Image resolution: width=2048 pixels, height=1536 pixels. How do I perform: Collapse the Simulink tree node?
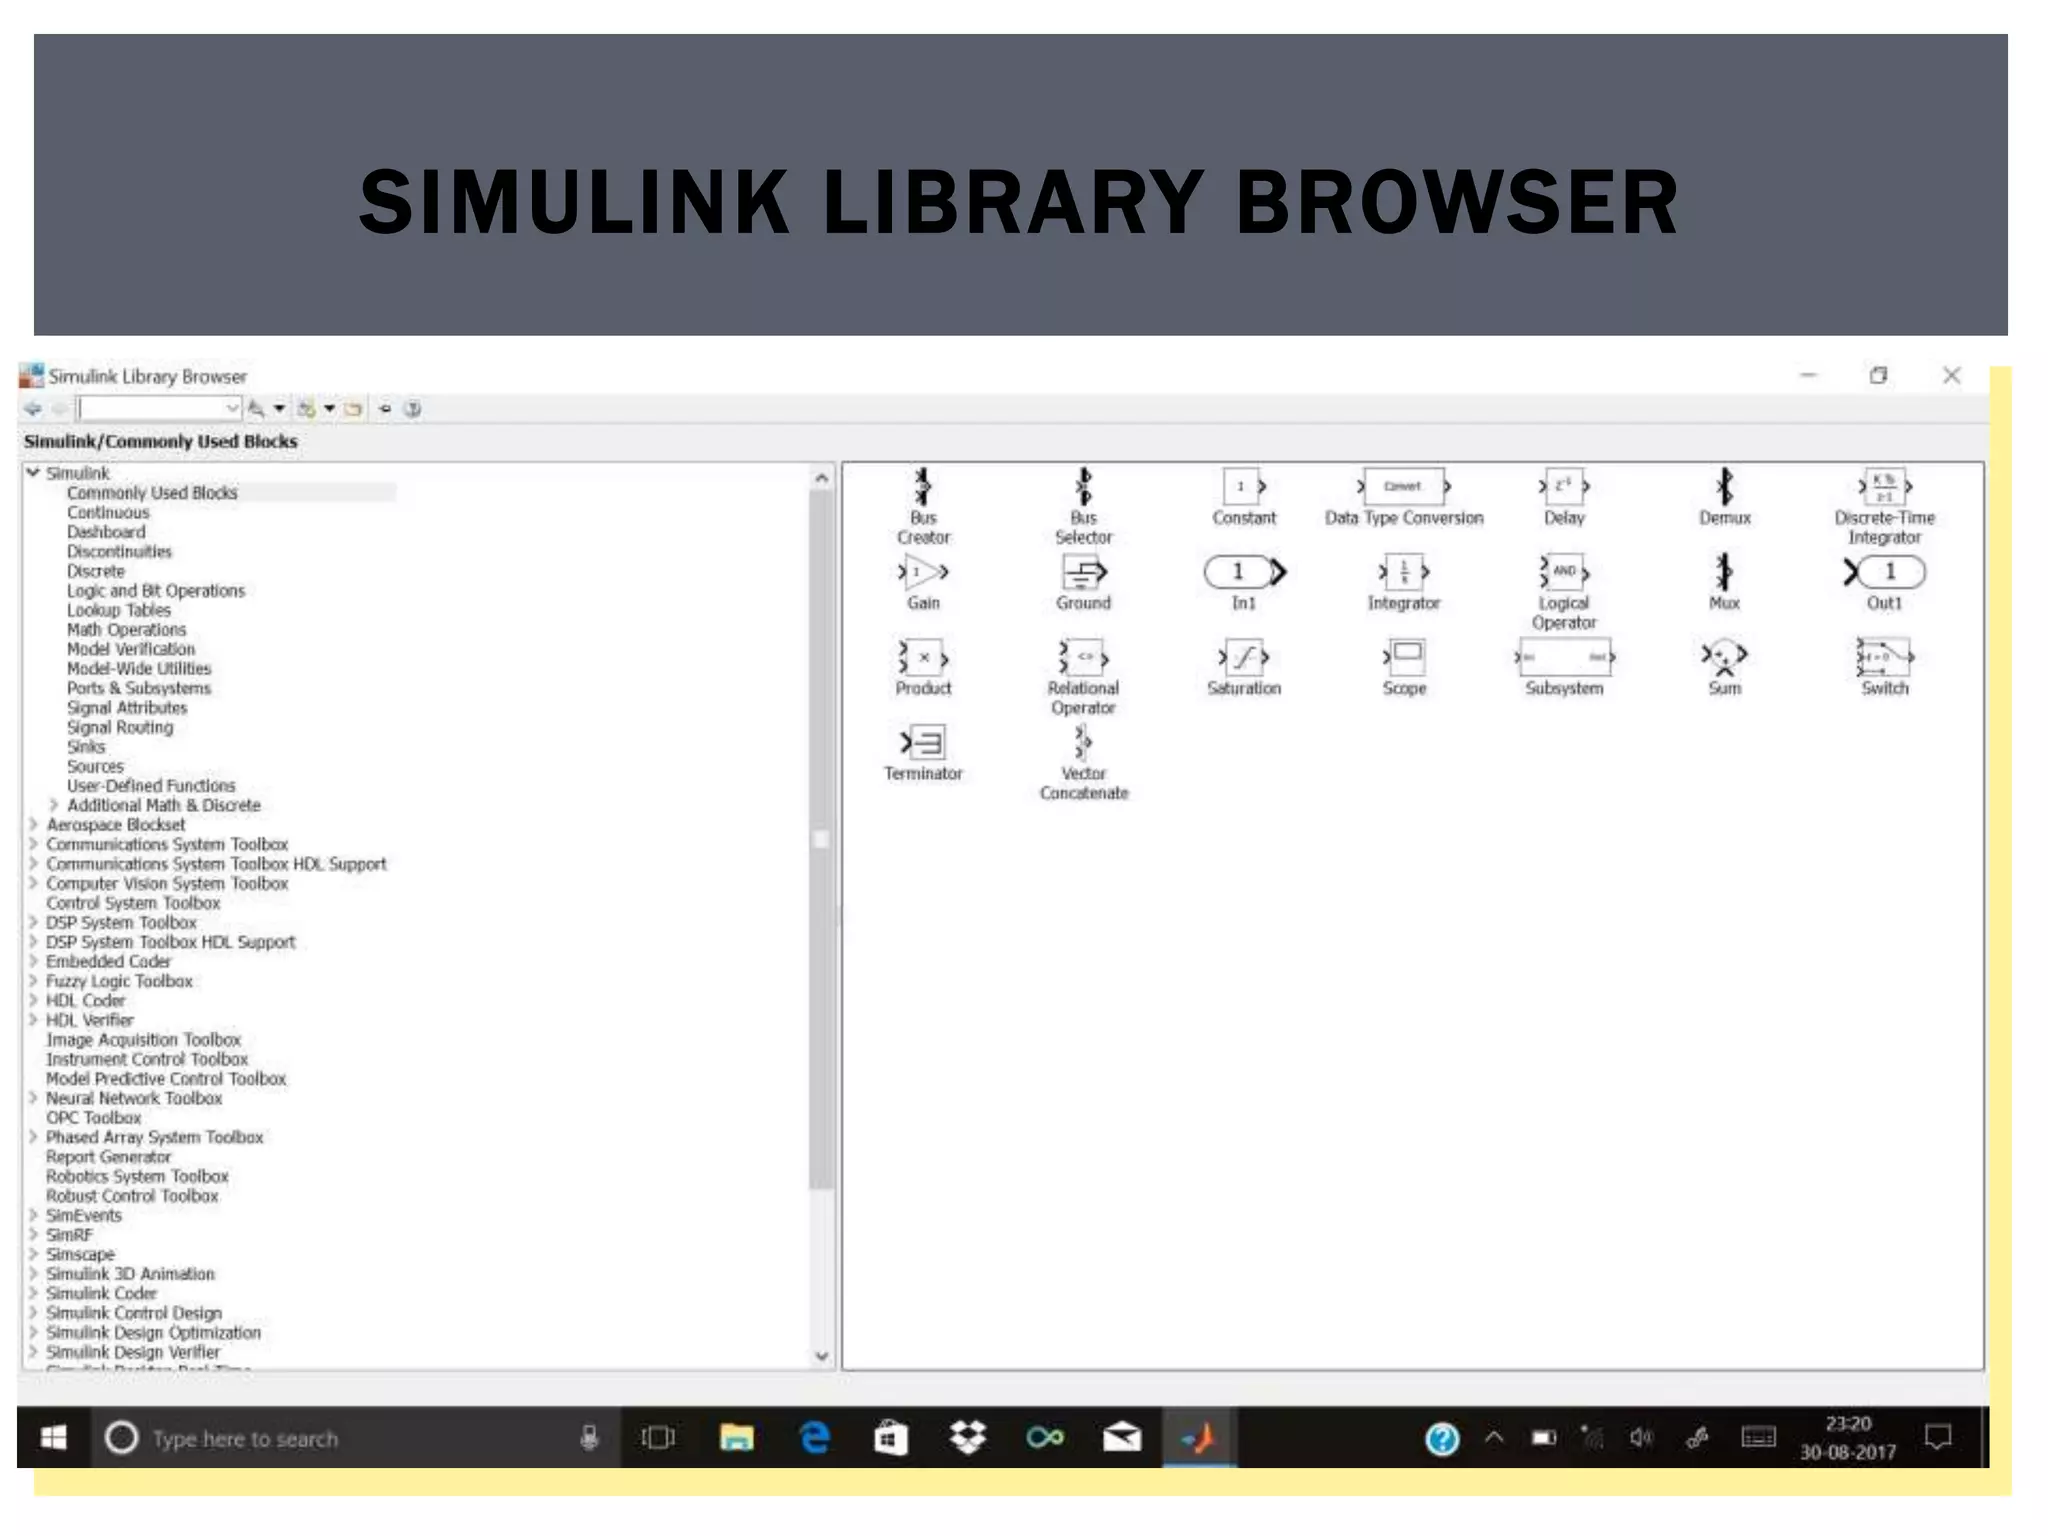[x=33, y=473]
